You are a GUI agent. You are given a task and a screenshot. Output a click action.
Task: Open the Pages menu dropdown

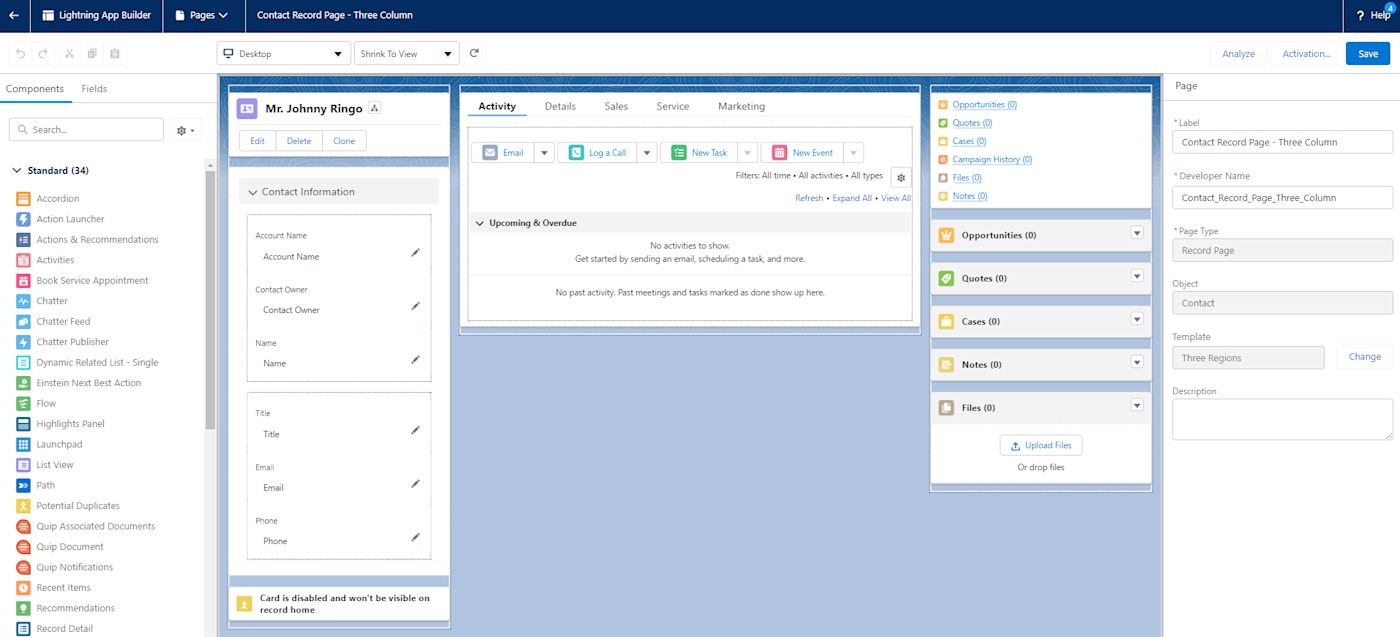pyautogui.click(x=201, y=15)
